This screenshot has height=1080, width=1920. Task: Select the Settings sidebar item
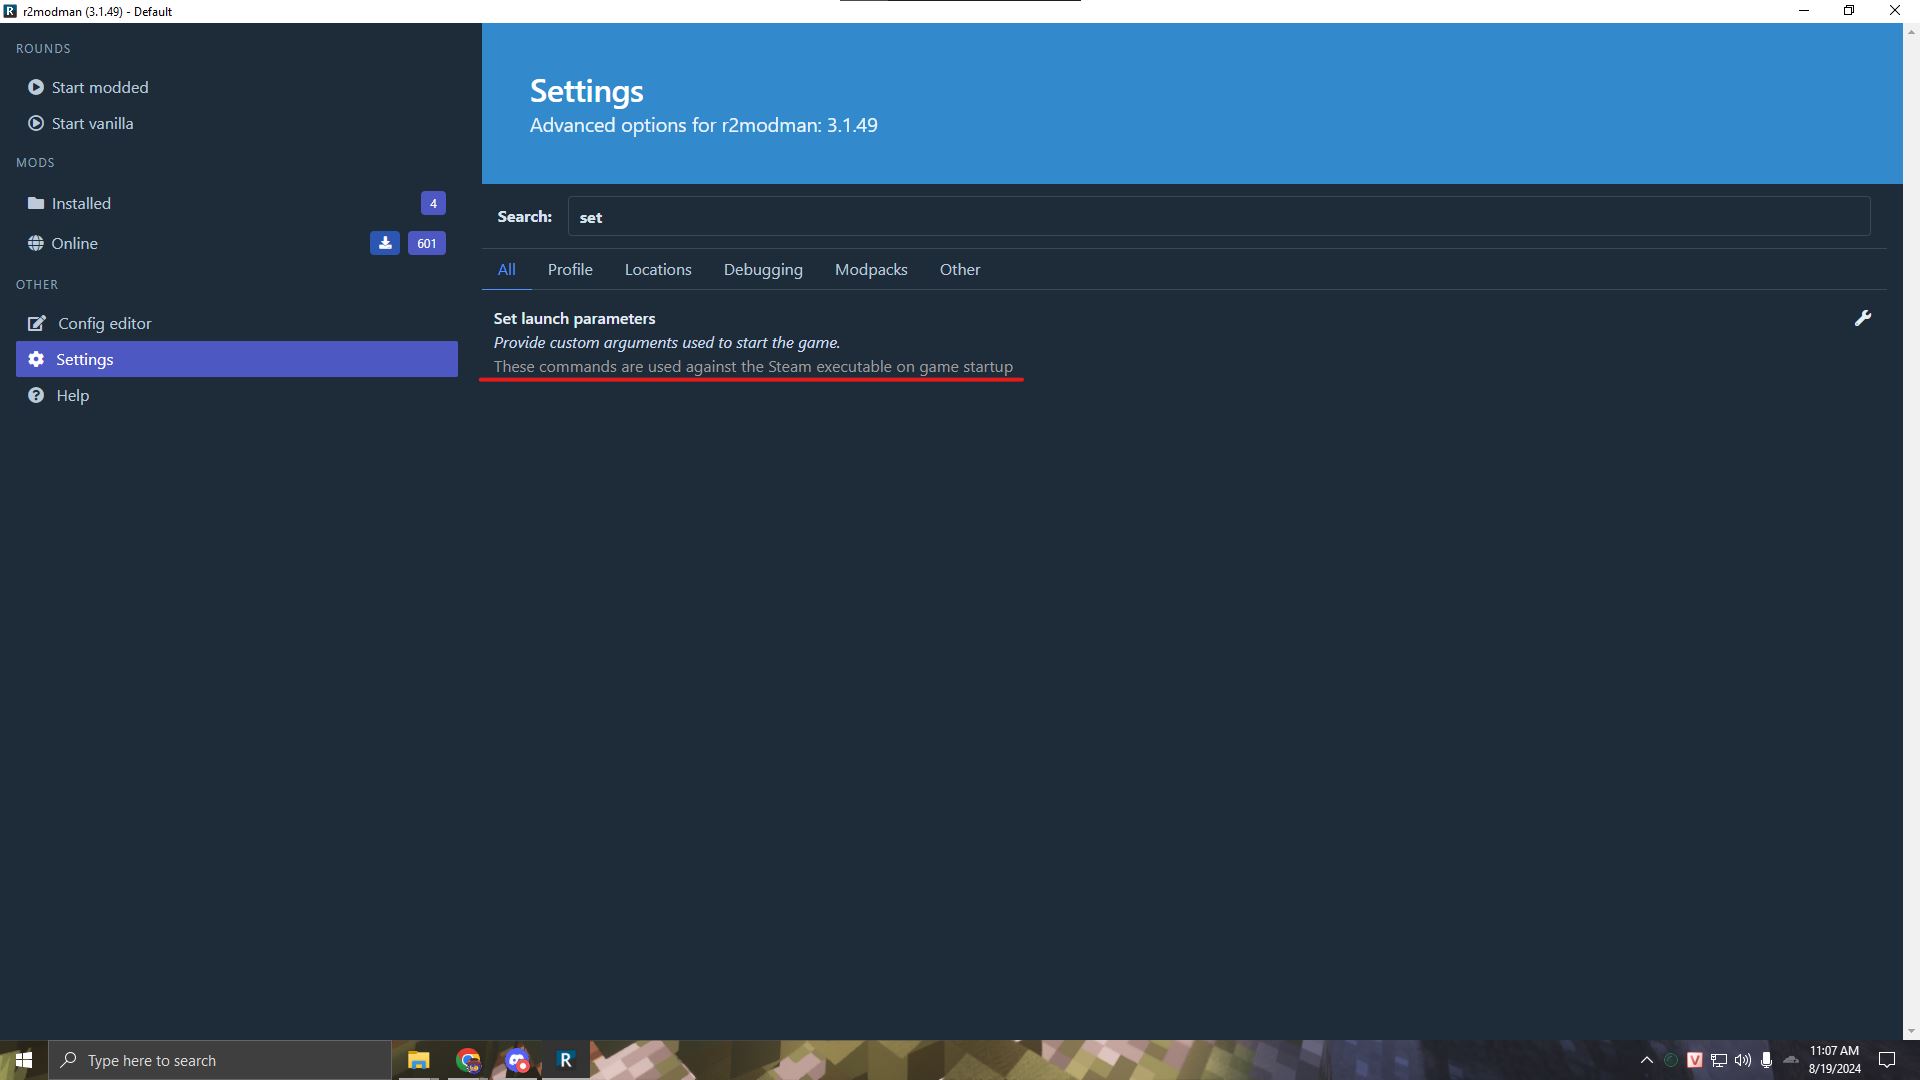[x=85, y=359]
